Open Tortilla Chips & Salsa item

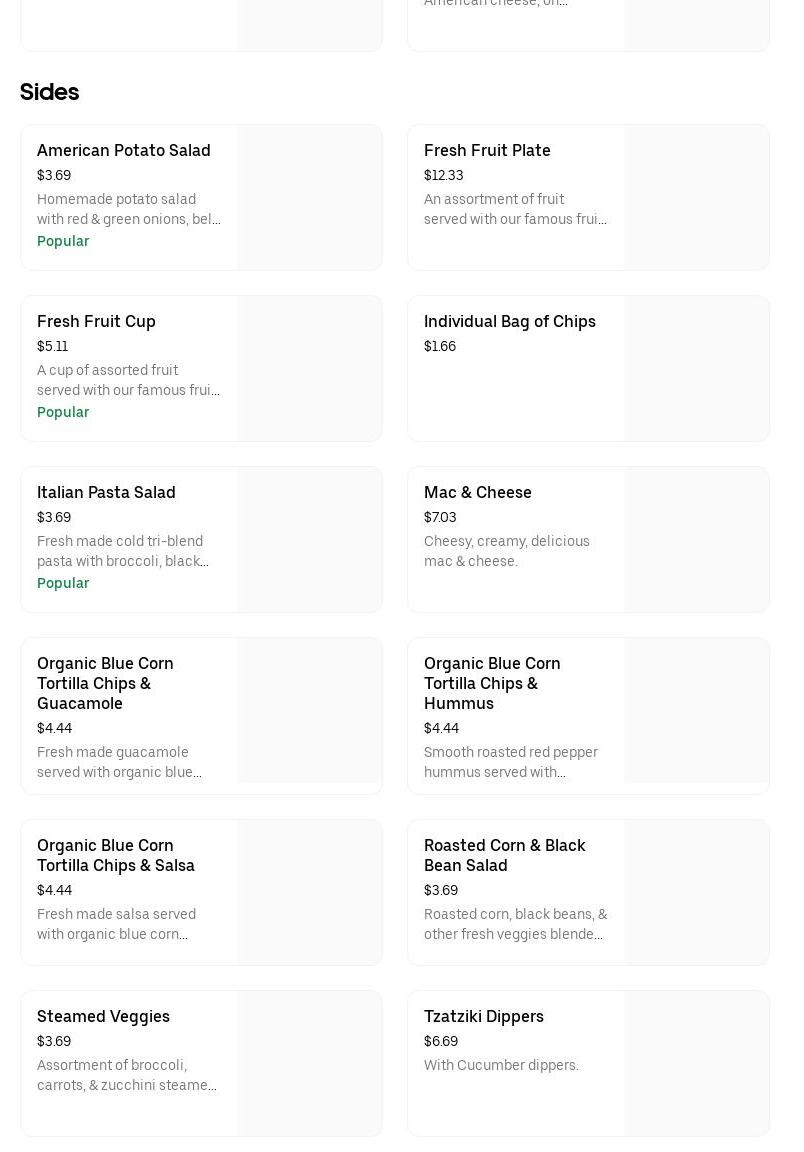[x=116, y=855]
